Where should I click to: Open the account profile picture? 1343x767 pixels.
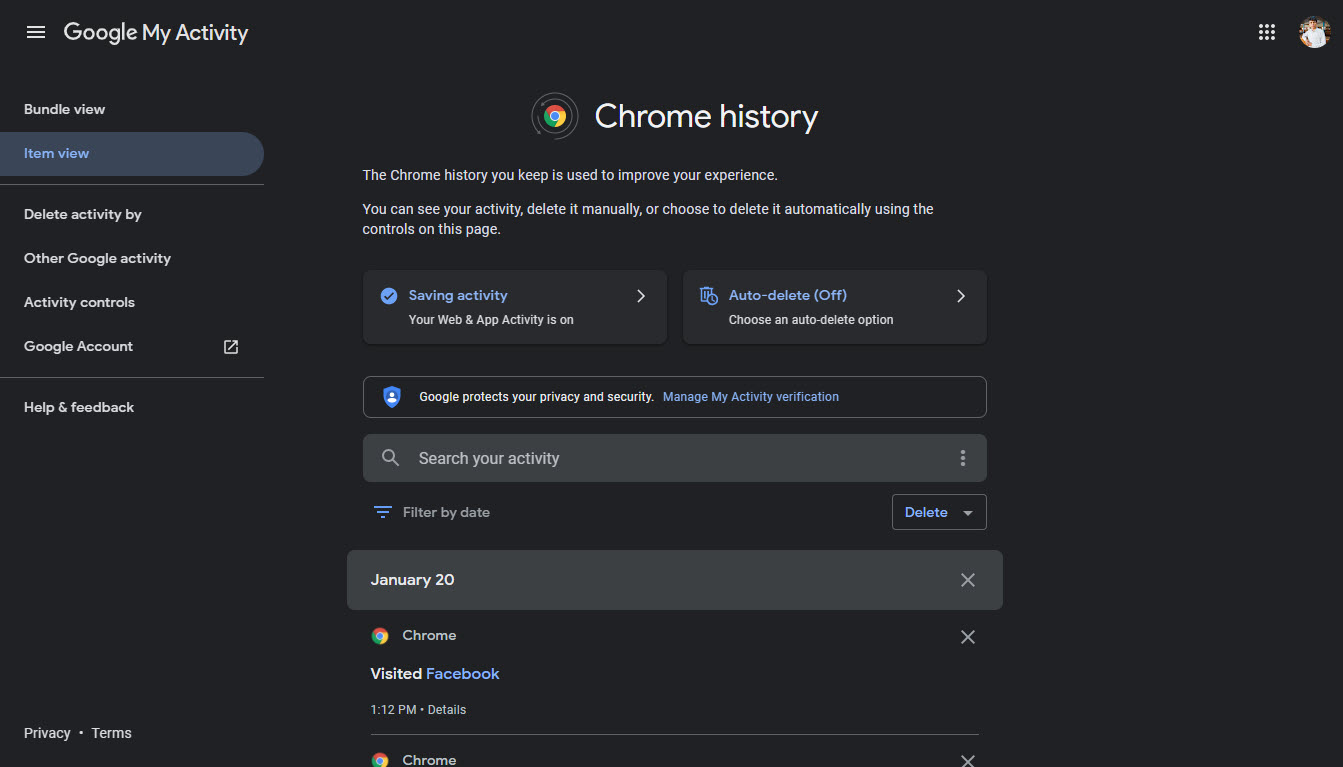click(x=1314, y=32)
